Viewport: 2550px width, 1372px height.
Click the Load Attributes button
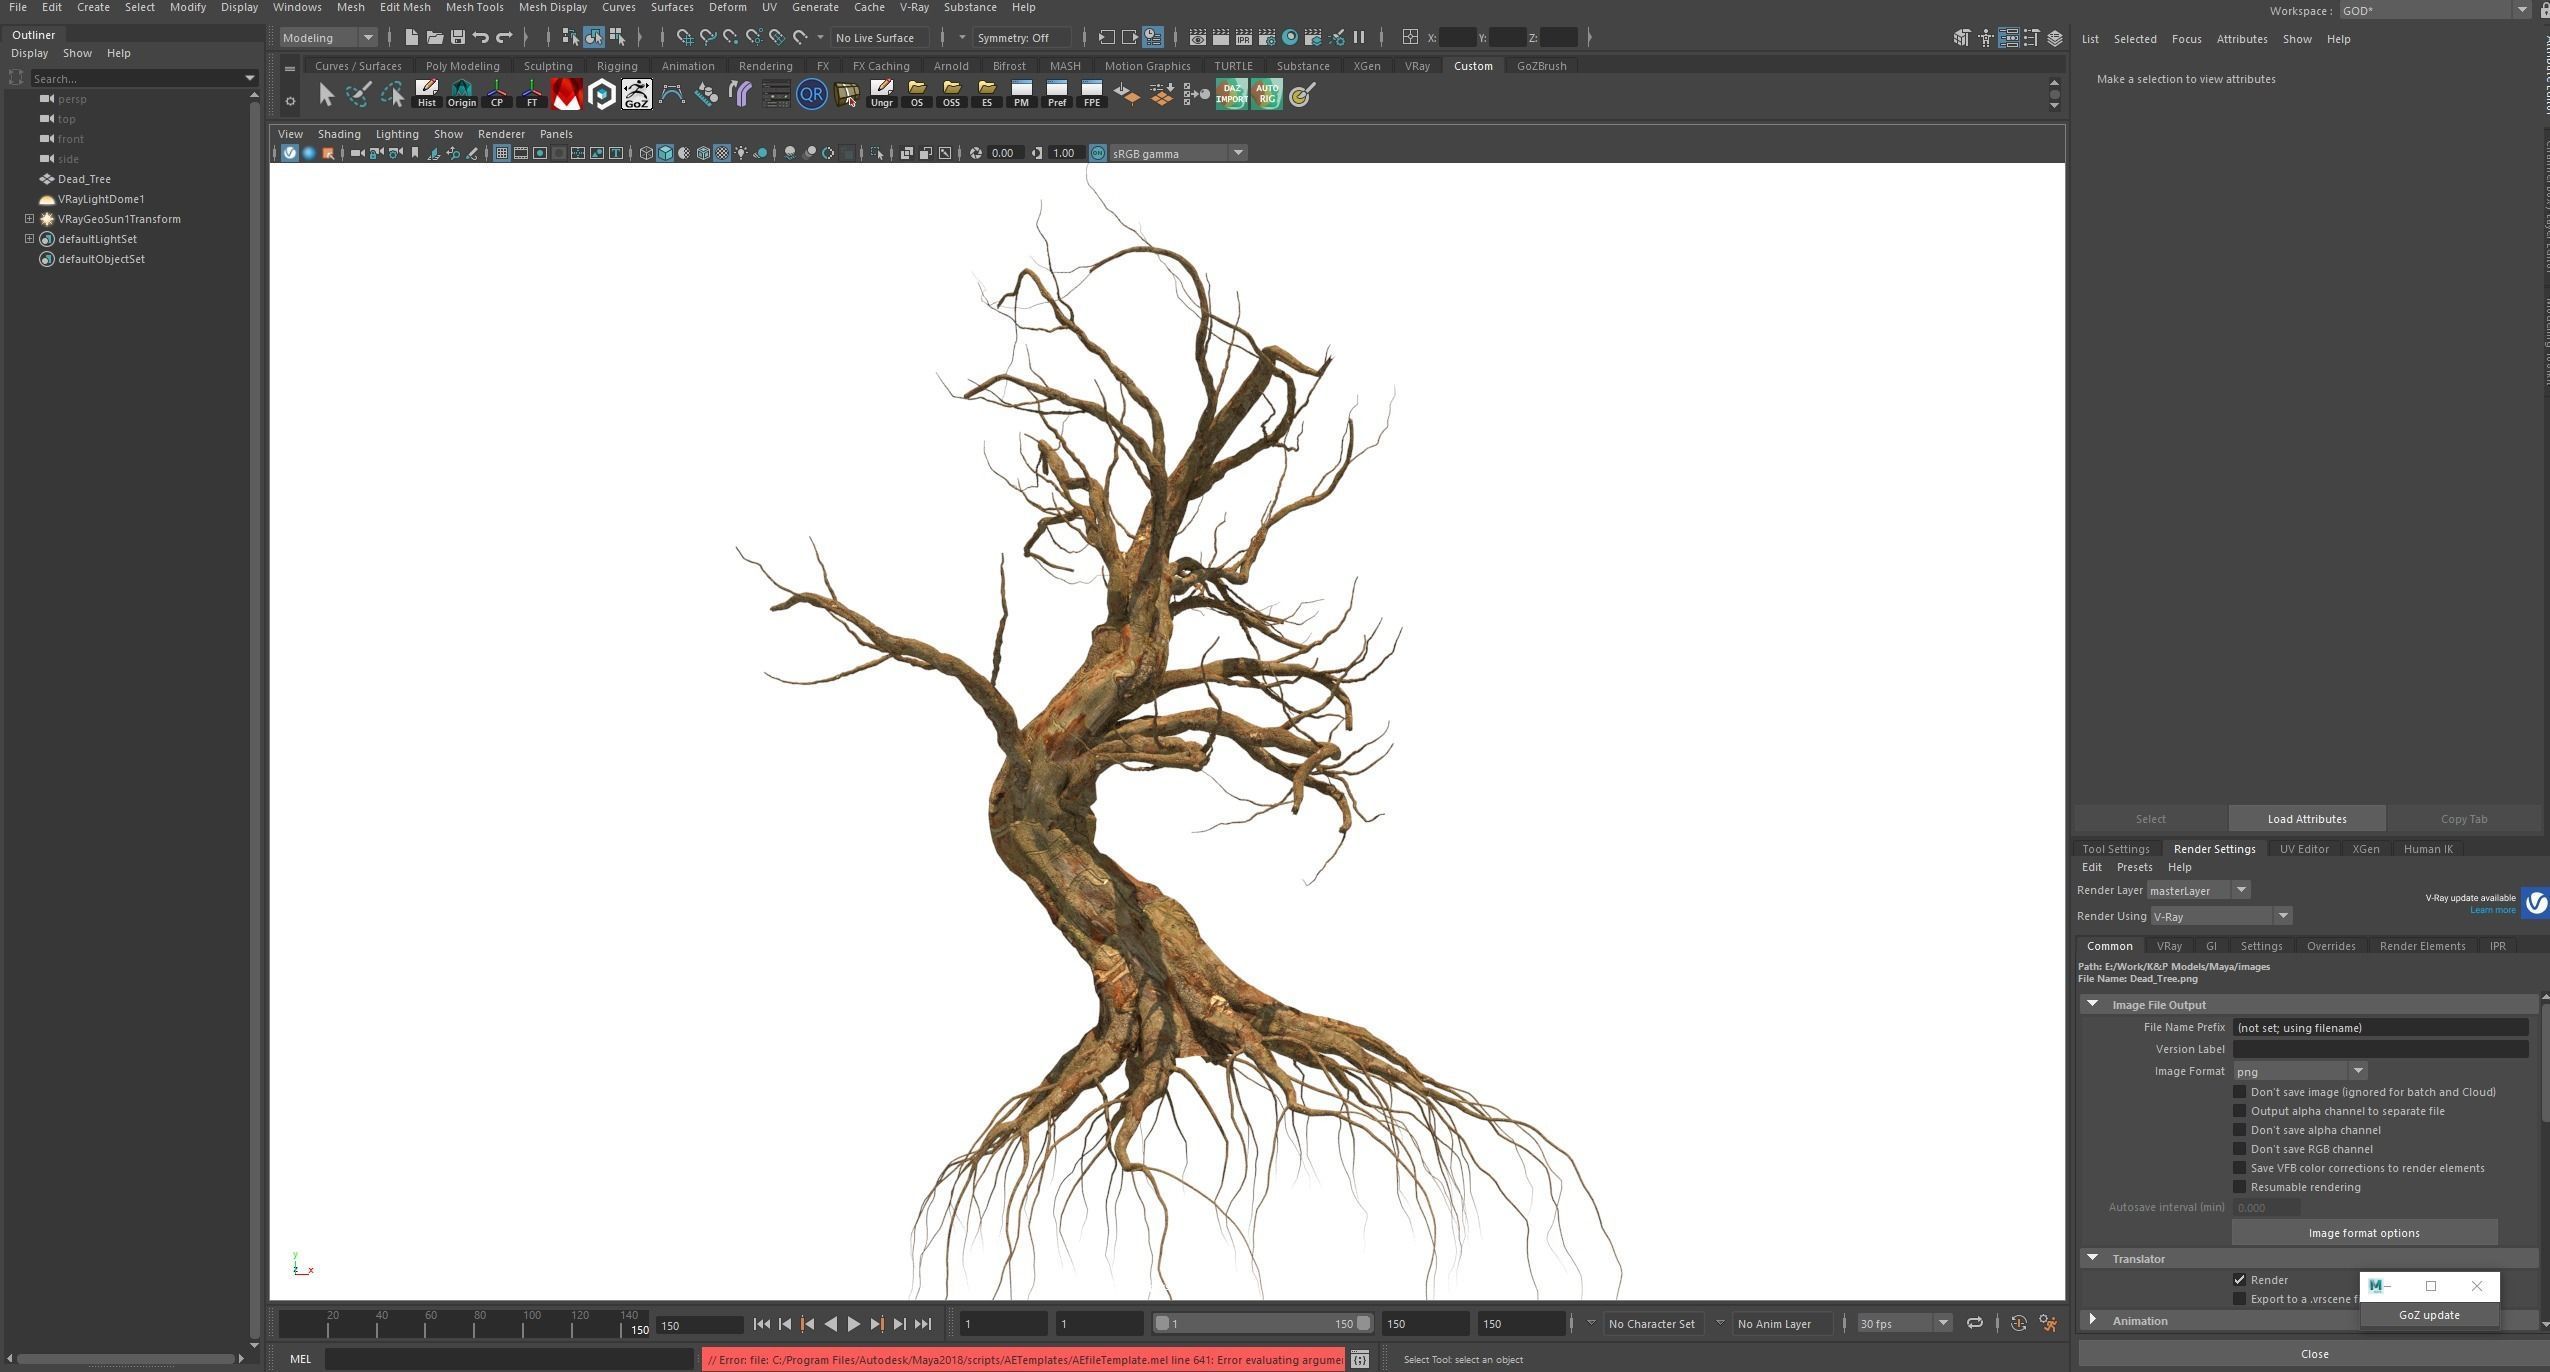point(2307,819)
